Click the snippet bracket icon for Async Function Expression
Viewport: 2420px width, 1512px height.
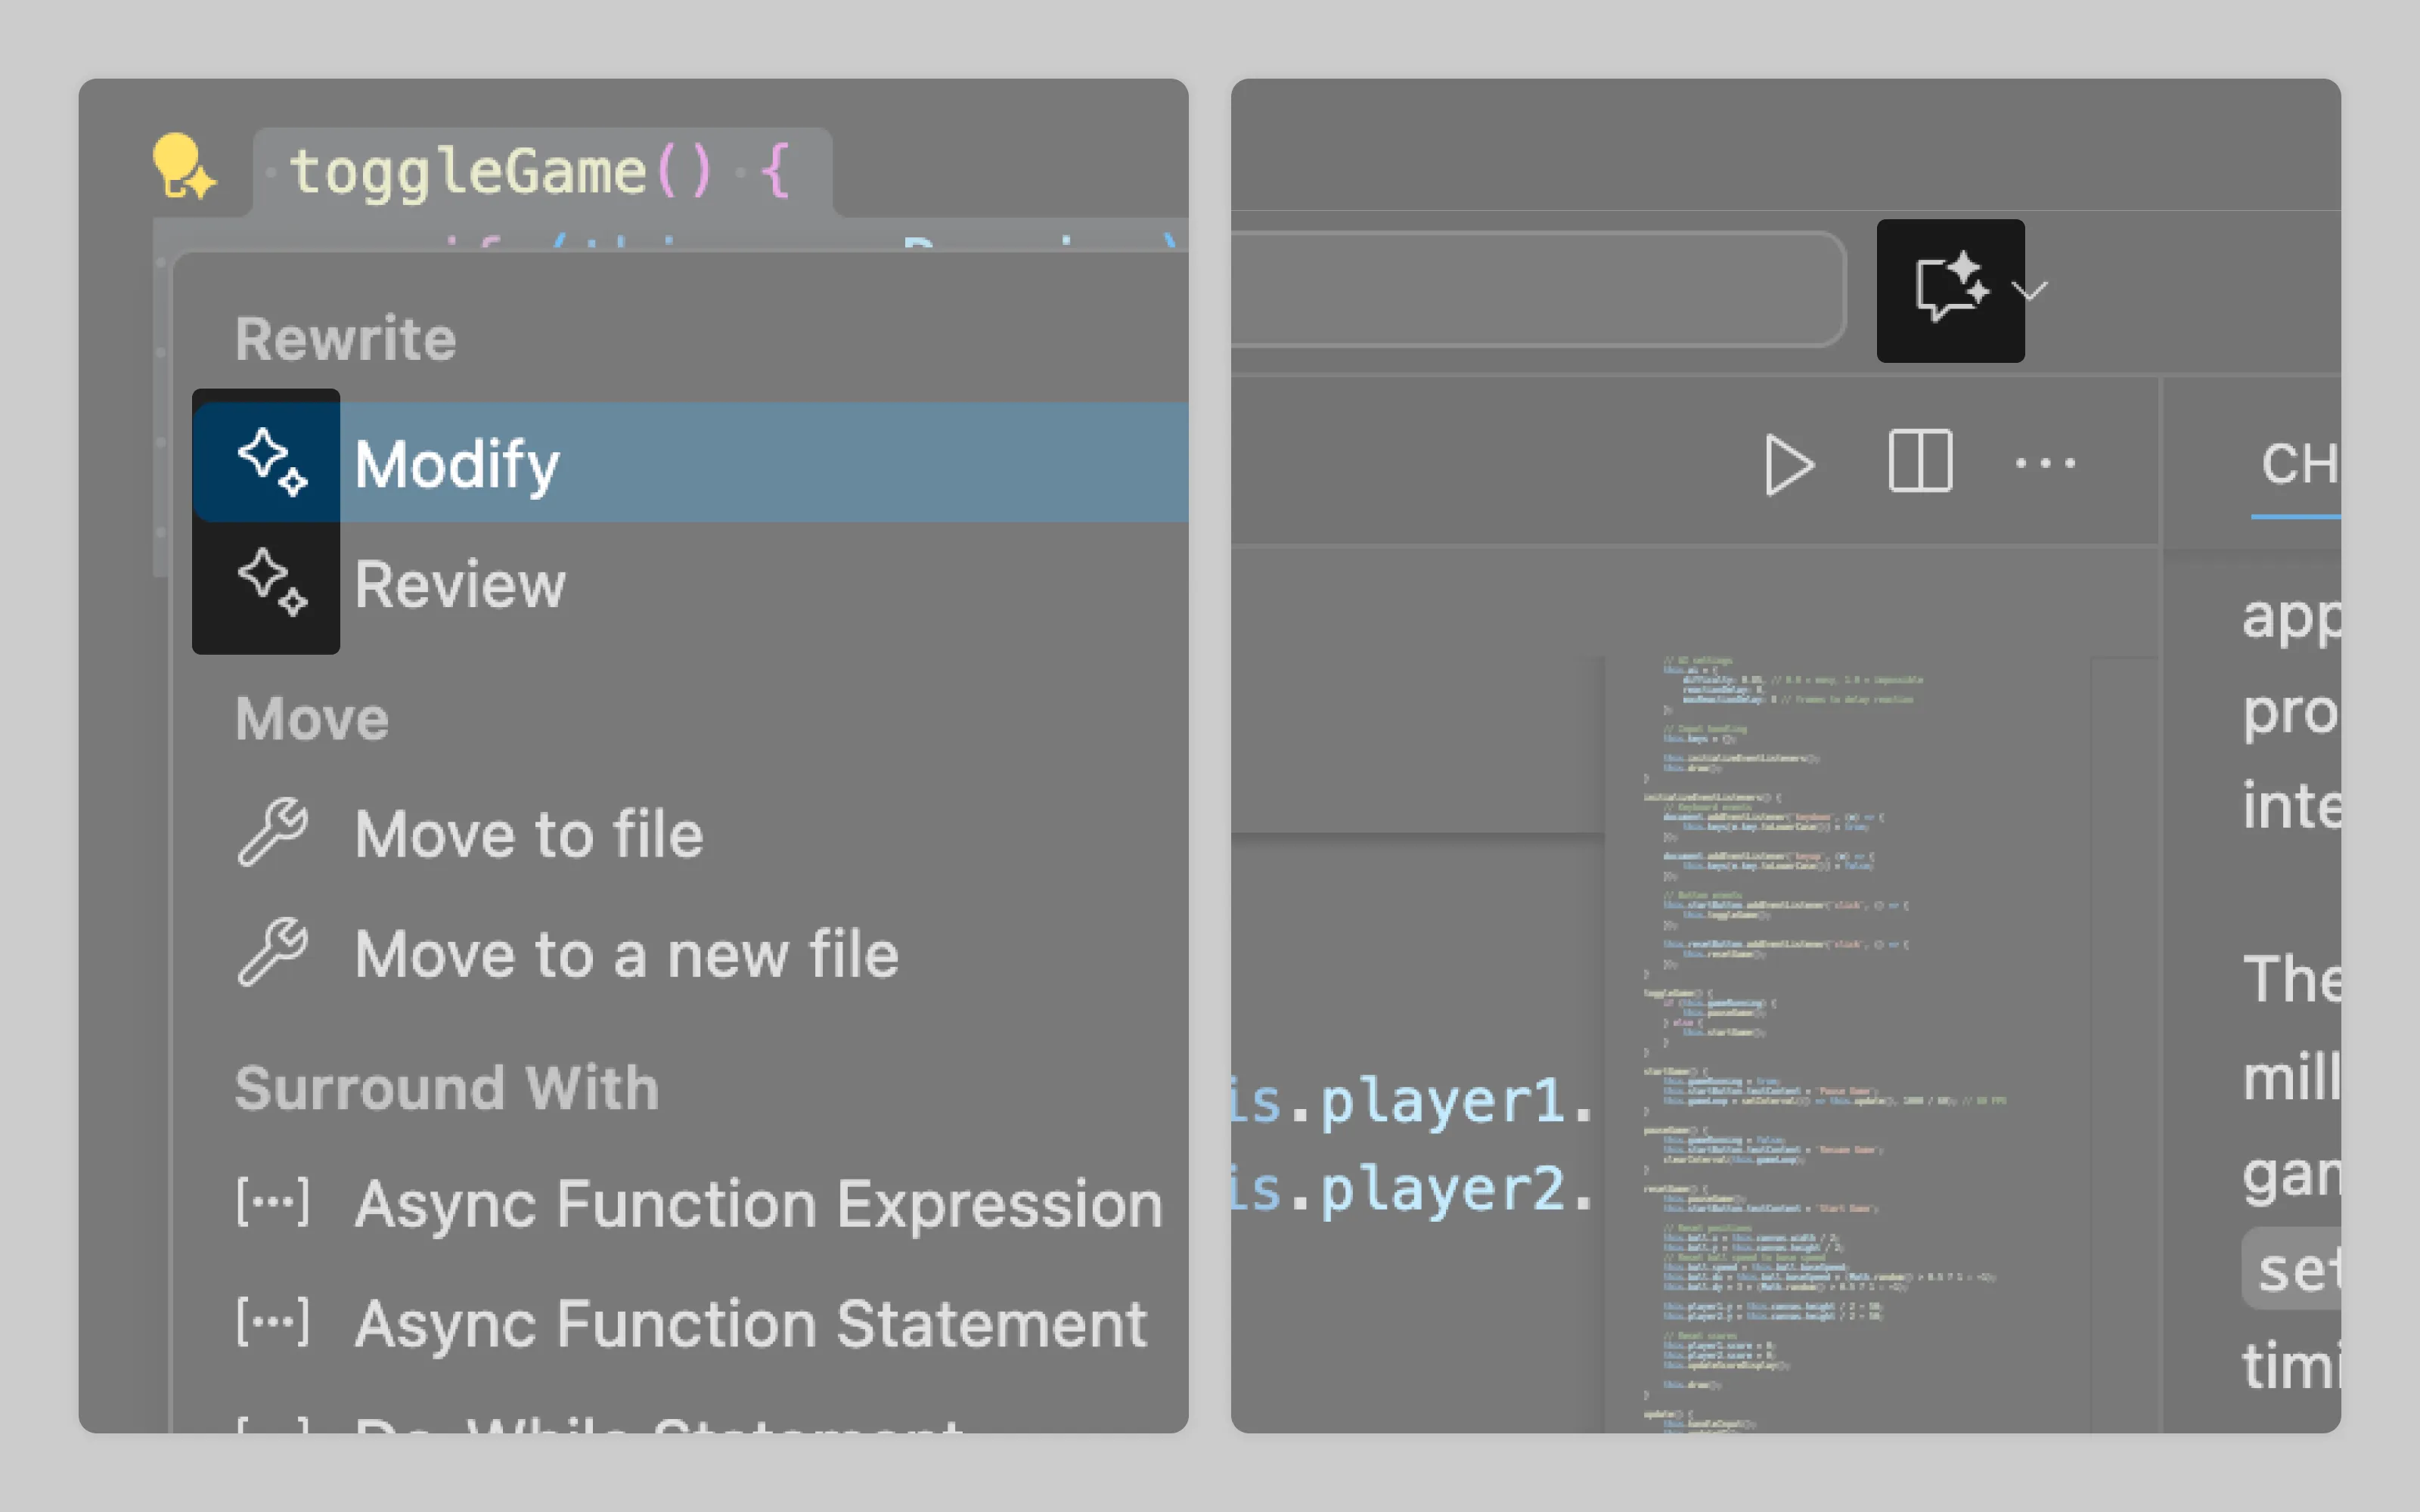272,1203
